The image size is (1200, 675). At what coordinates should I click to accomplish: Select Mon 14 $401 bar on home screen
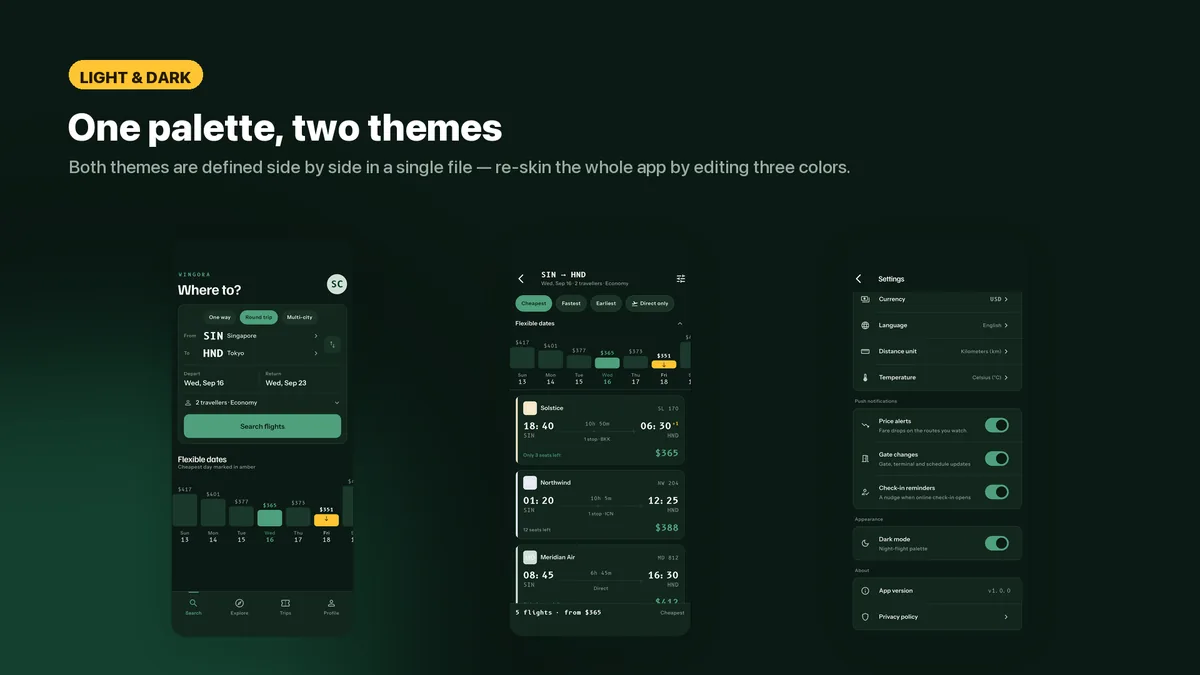(213, 513)
